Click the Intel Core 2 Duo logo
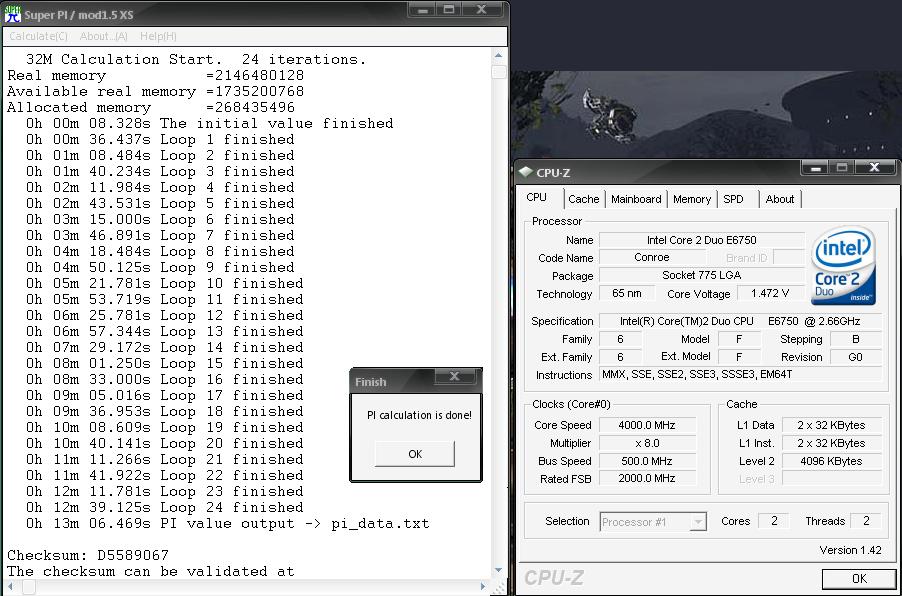Screen dimensions: 902x596 [x=843, y=265]
